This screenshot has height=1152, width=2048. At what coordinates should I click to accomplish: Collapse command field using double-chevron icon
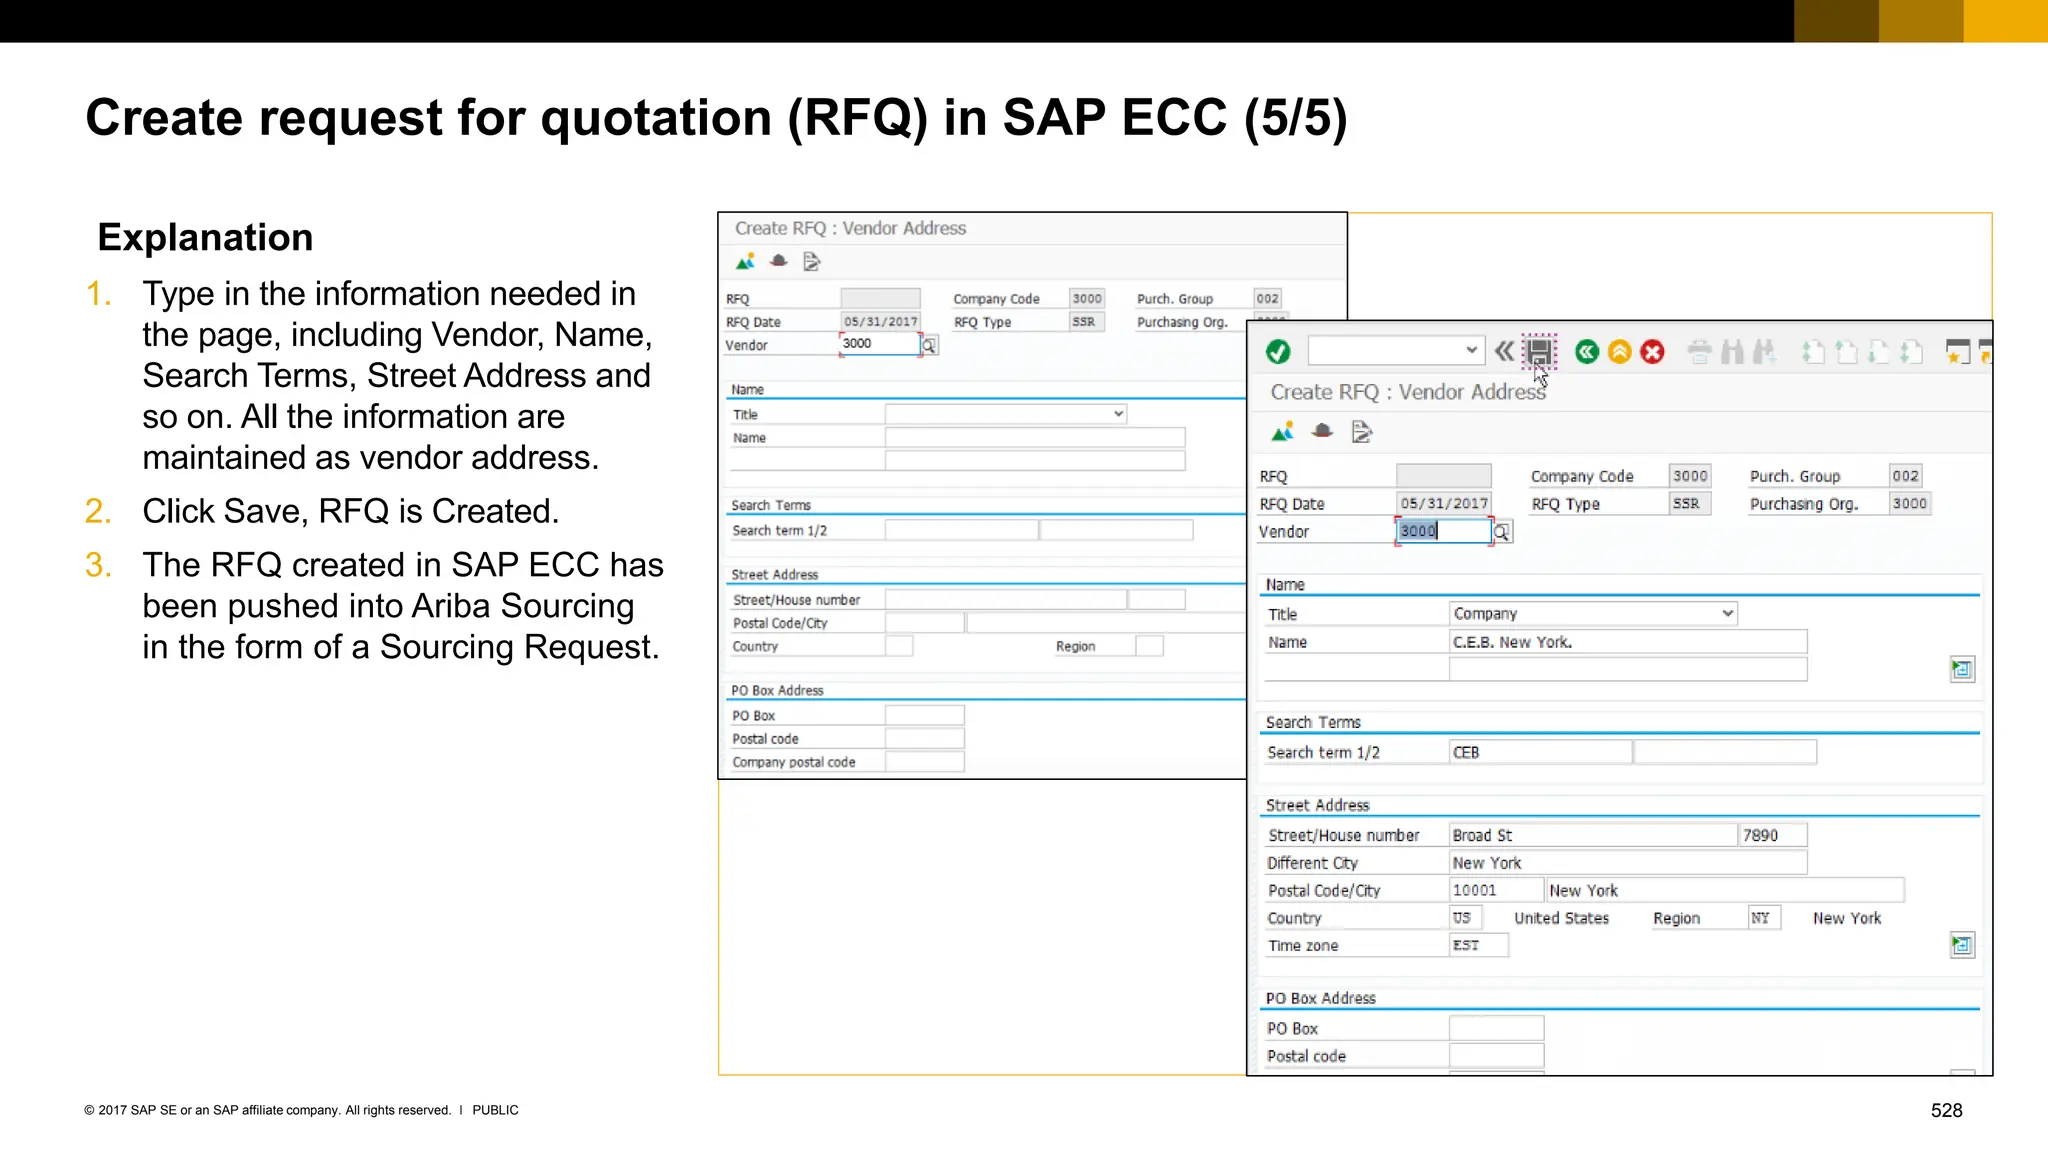point(1504,351)
